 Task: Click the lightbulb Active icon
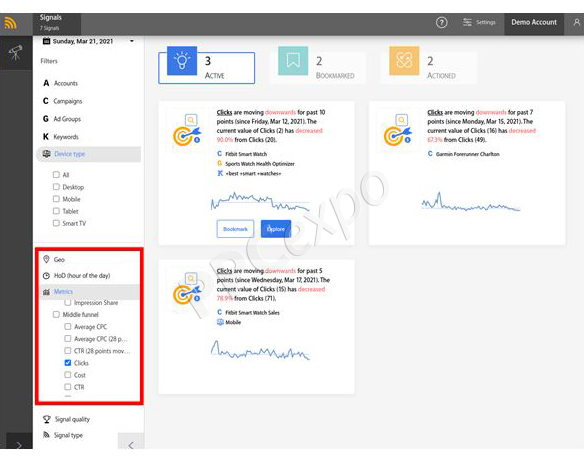pyautogui.click(x=182, y=61)
